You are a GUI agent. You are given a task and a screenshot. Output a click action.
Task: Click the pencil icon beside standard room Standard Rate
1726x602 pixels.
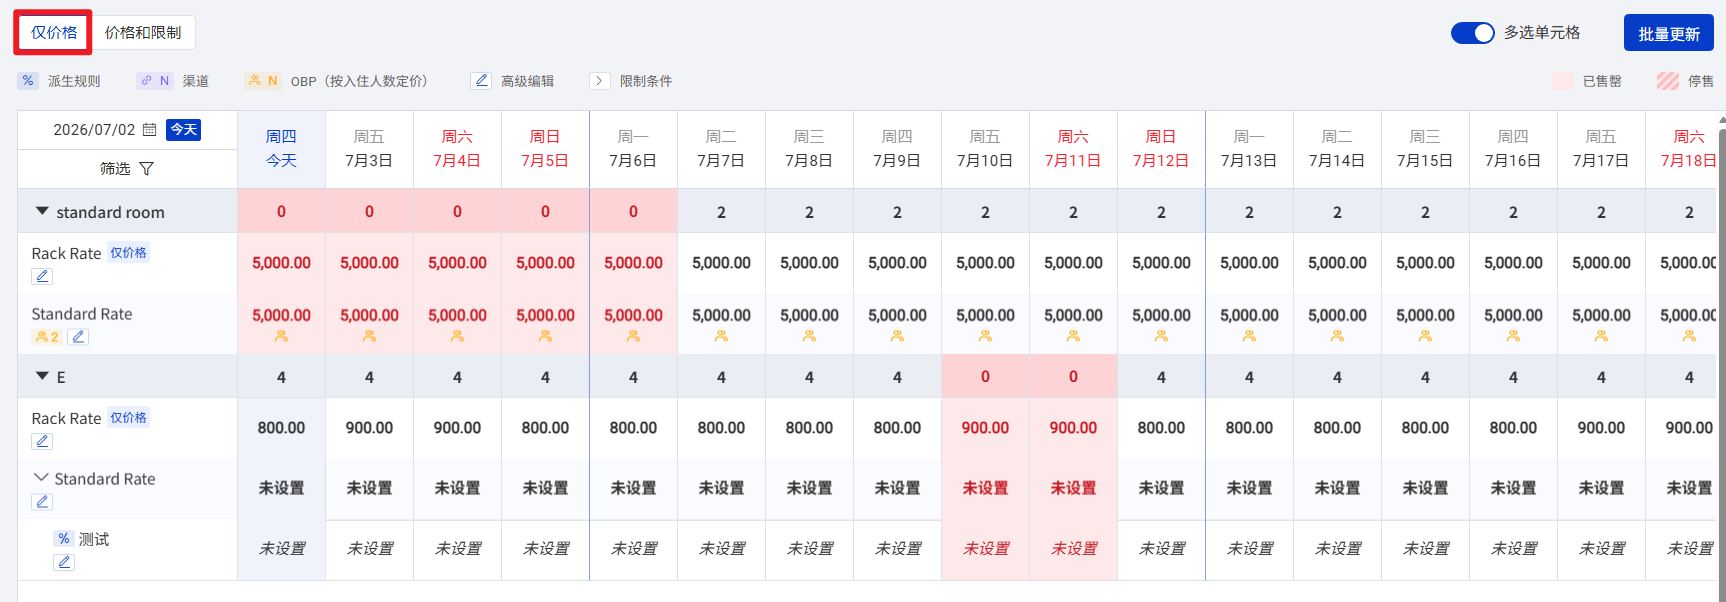pyautogui.click(x=78, y=337)
